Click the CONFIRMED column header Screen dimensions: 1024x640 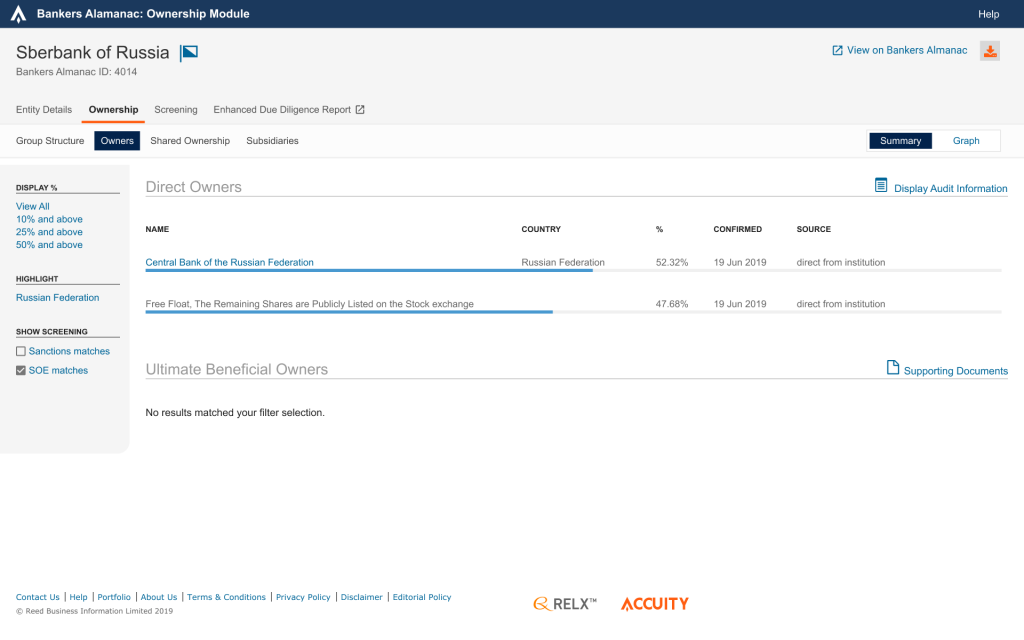tap(737, 229)
